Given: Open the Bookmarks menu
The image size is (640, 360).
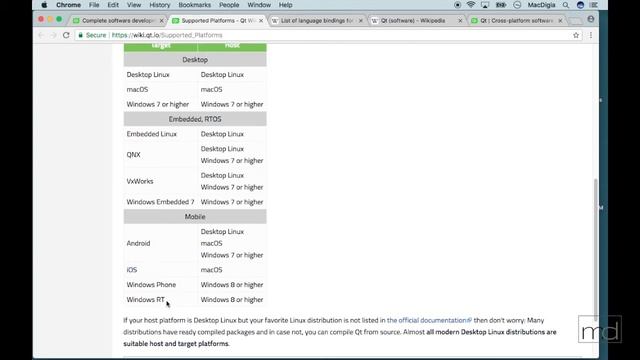Looking at the screenshot, I should [x=194, y=5].
